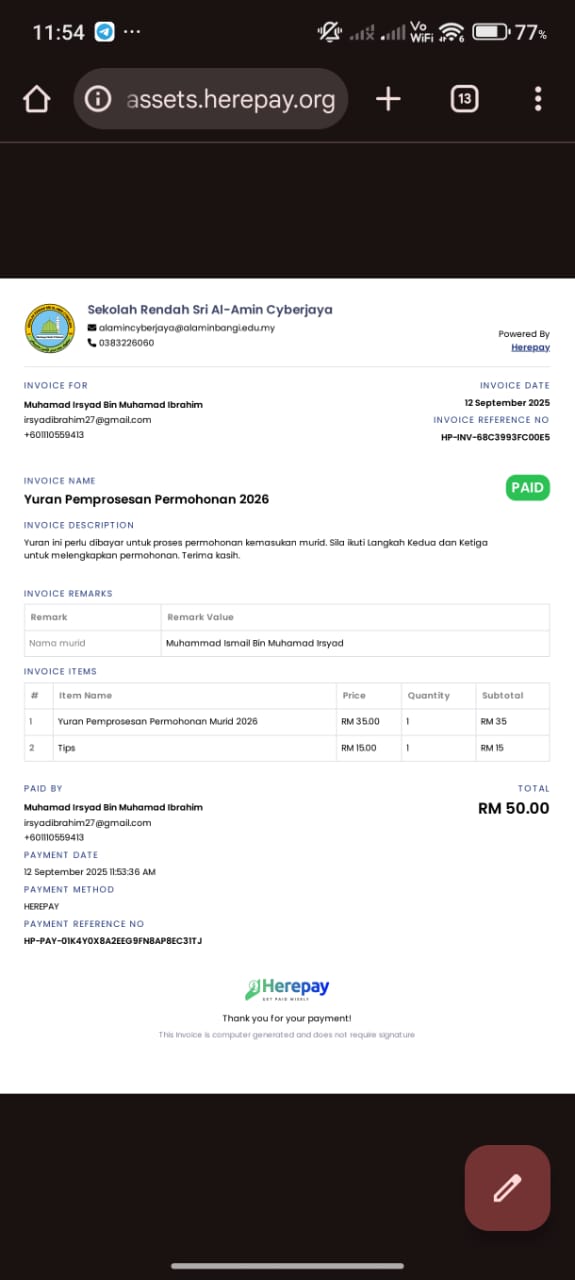This screenshot has height=1280, width=575.
Task: Tap the red pencil edit floating button
Action: click(507, 1188)
